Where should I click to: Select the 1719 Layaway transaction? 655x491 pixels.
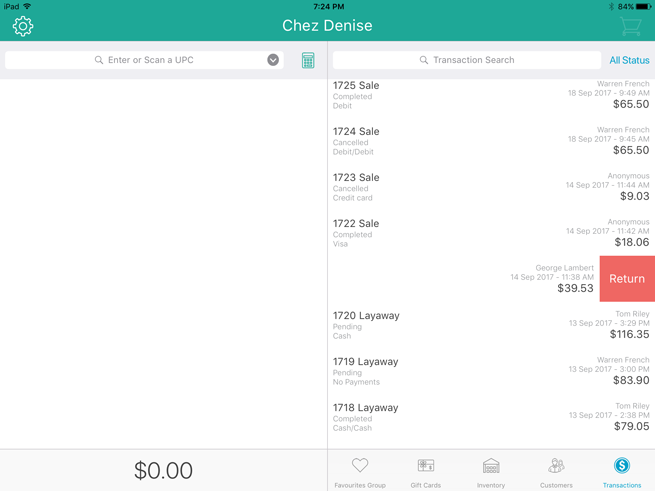click(491, 371)
